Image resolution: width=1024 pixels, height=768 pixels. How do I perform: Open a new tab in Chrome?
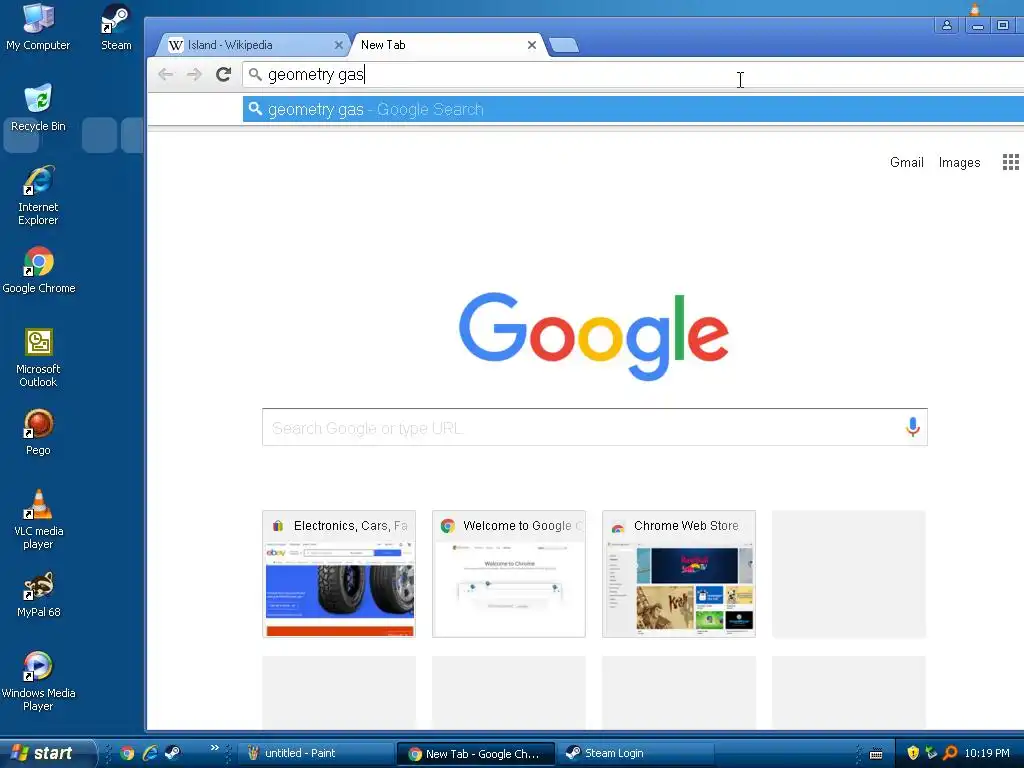coord(564,45)
